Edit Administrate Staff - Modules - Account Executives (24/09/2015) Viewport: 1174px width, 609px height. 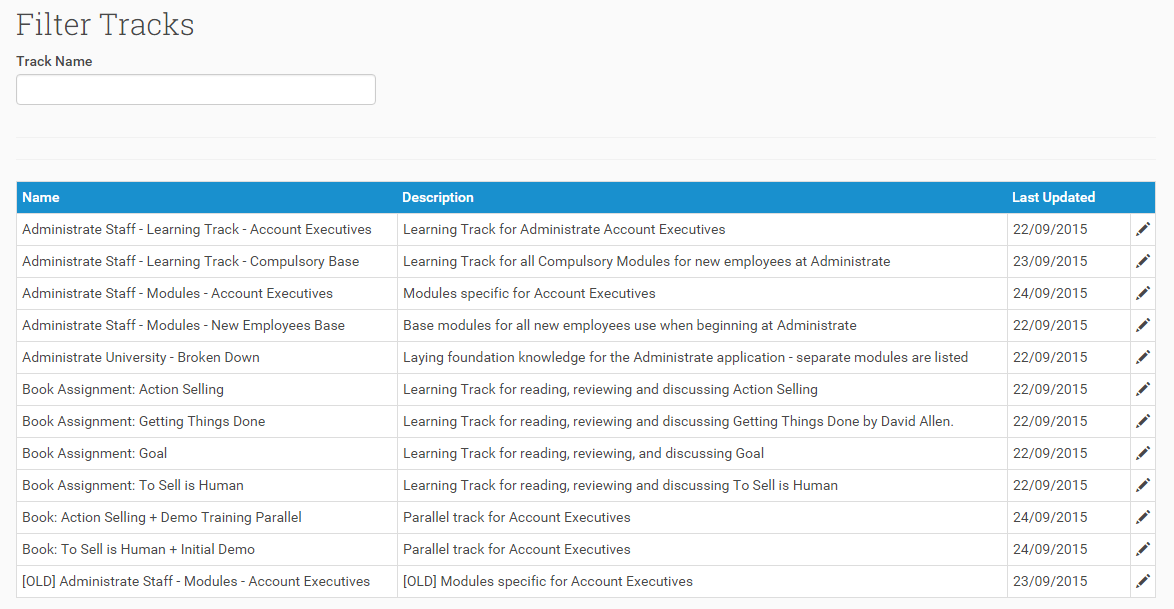pyautogui.click(x=1143, y=294)
